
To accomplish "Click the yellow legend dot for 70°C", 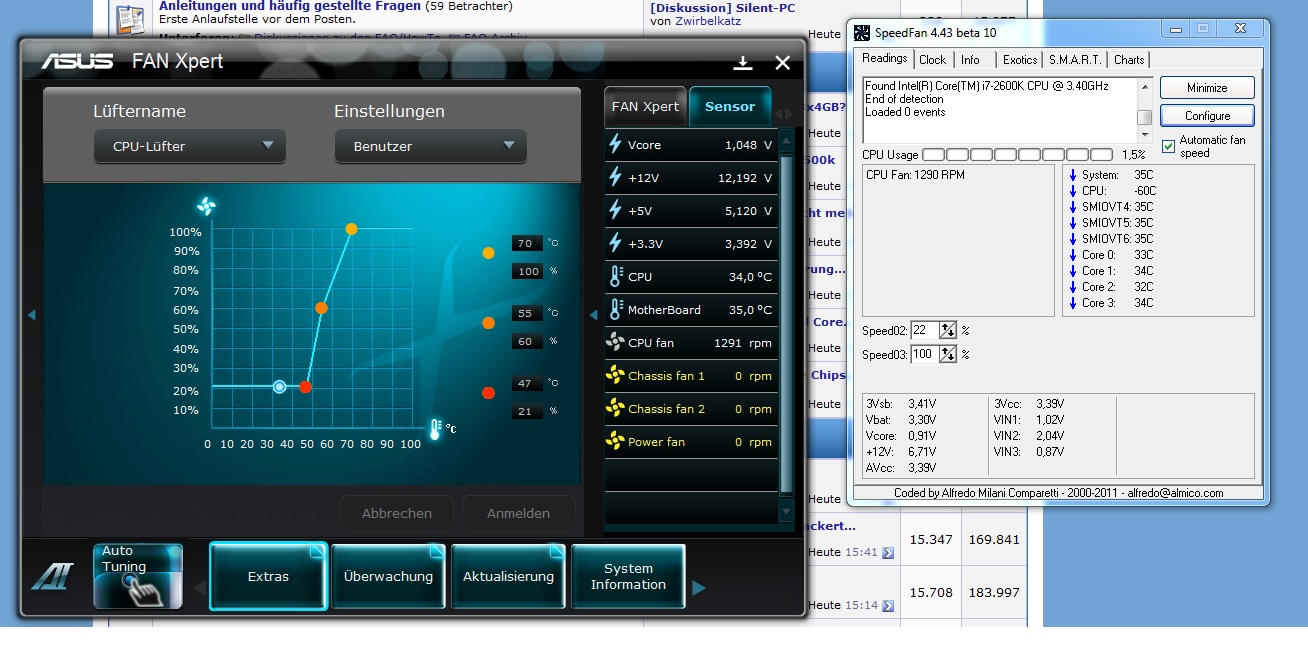I will click(x=488, y=253).
